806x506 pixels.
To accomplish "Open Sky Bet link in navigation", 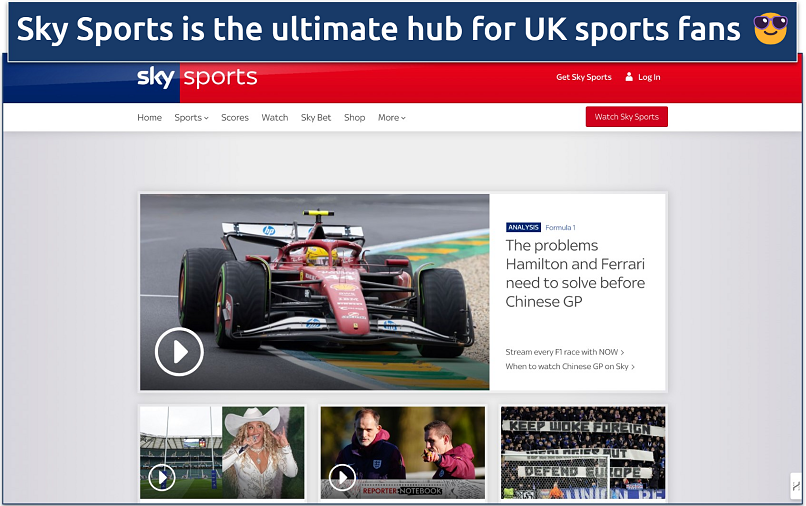I will [316, 117].
